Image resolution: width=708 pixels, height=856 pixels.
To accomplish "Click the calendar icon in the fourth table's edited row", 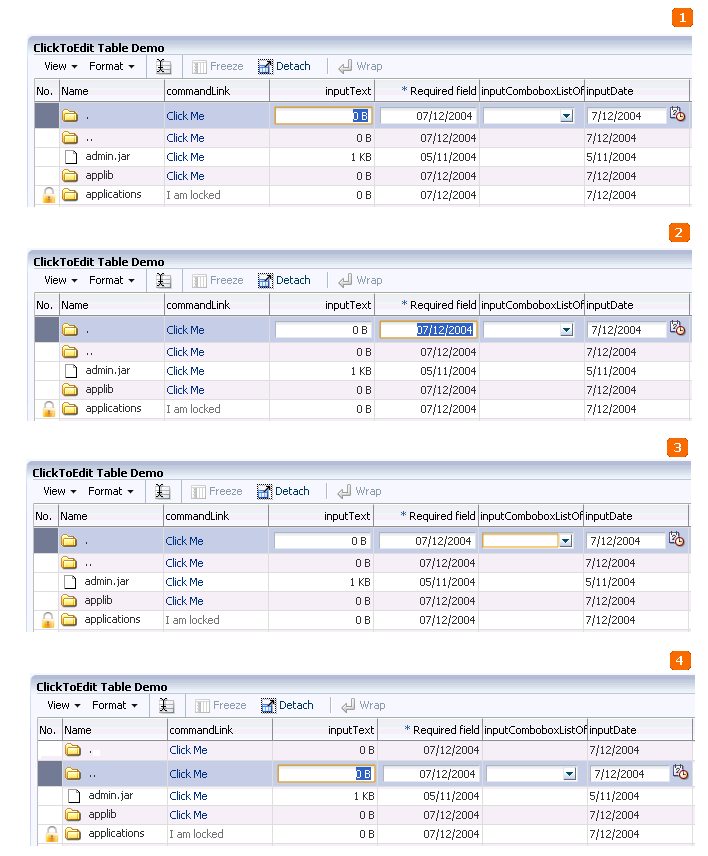I will (679, 773).
